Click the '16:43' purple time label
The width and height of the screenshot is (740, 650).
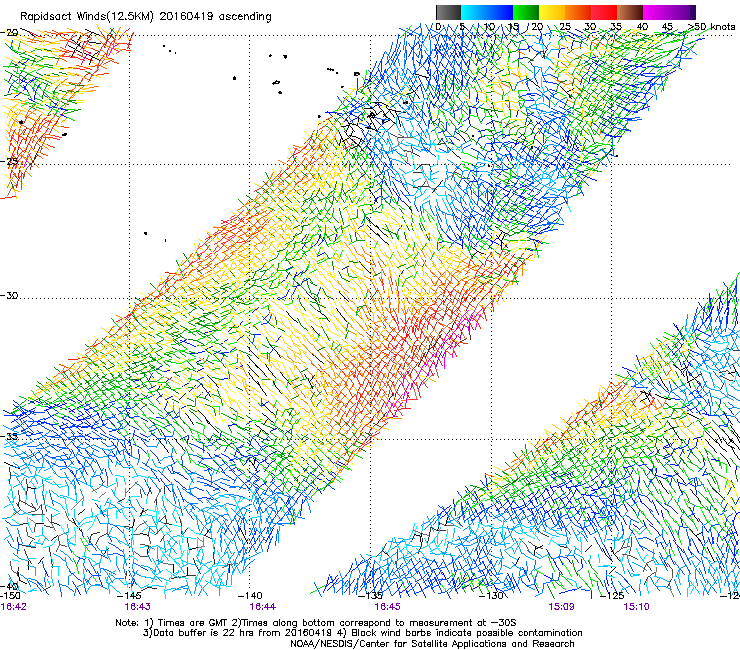[137, 607]
